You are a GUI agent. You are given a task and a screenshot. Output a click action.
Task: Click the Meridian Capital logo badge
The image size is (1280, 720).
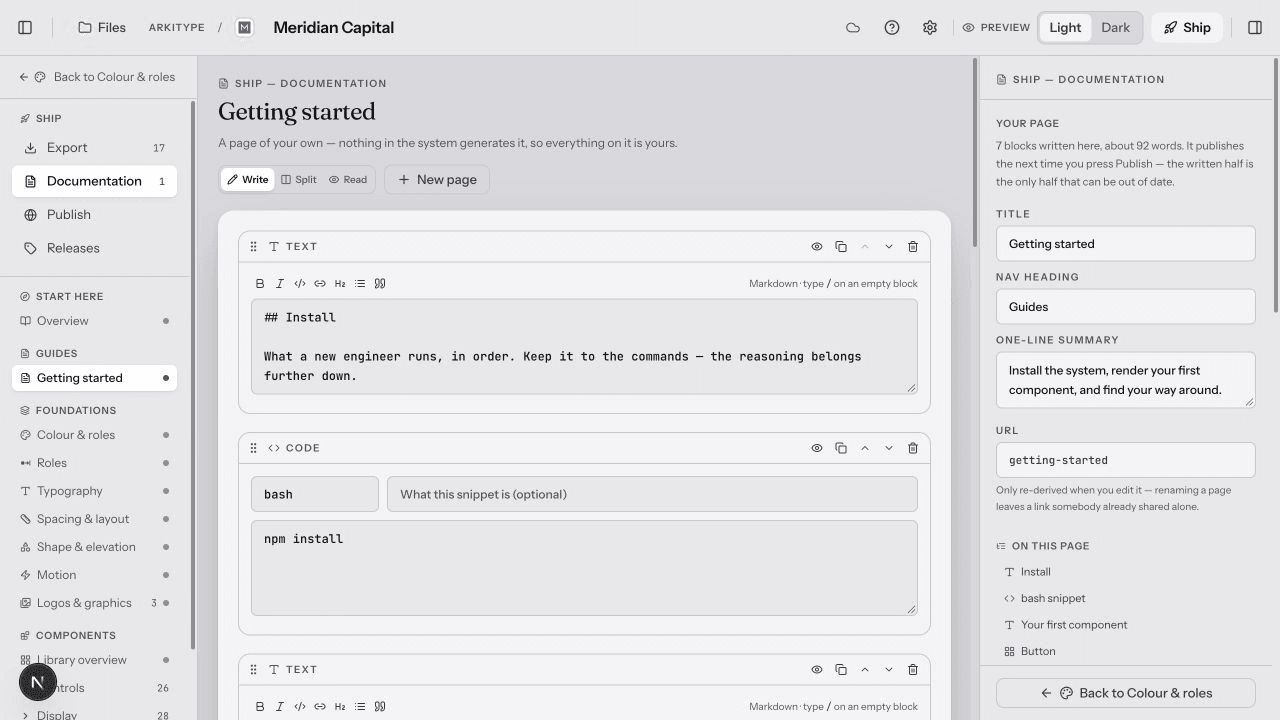pyautogui.click(x=245, y=28)
